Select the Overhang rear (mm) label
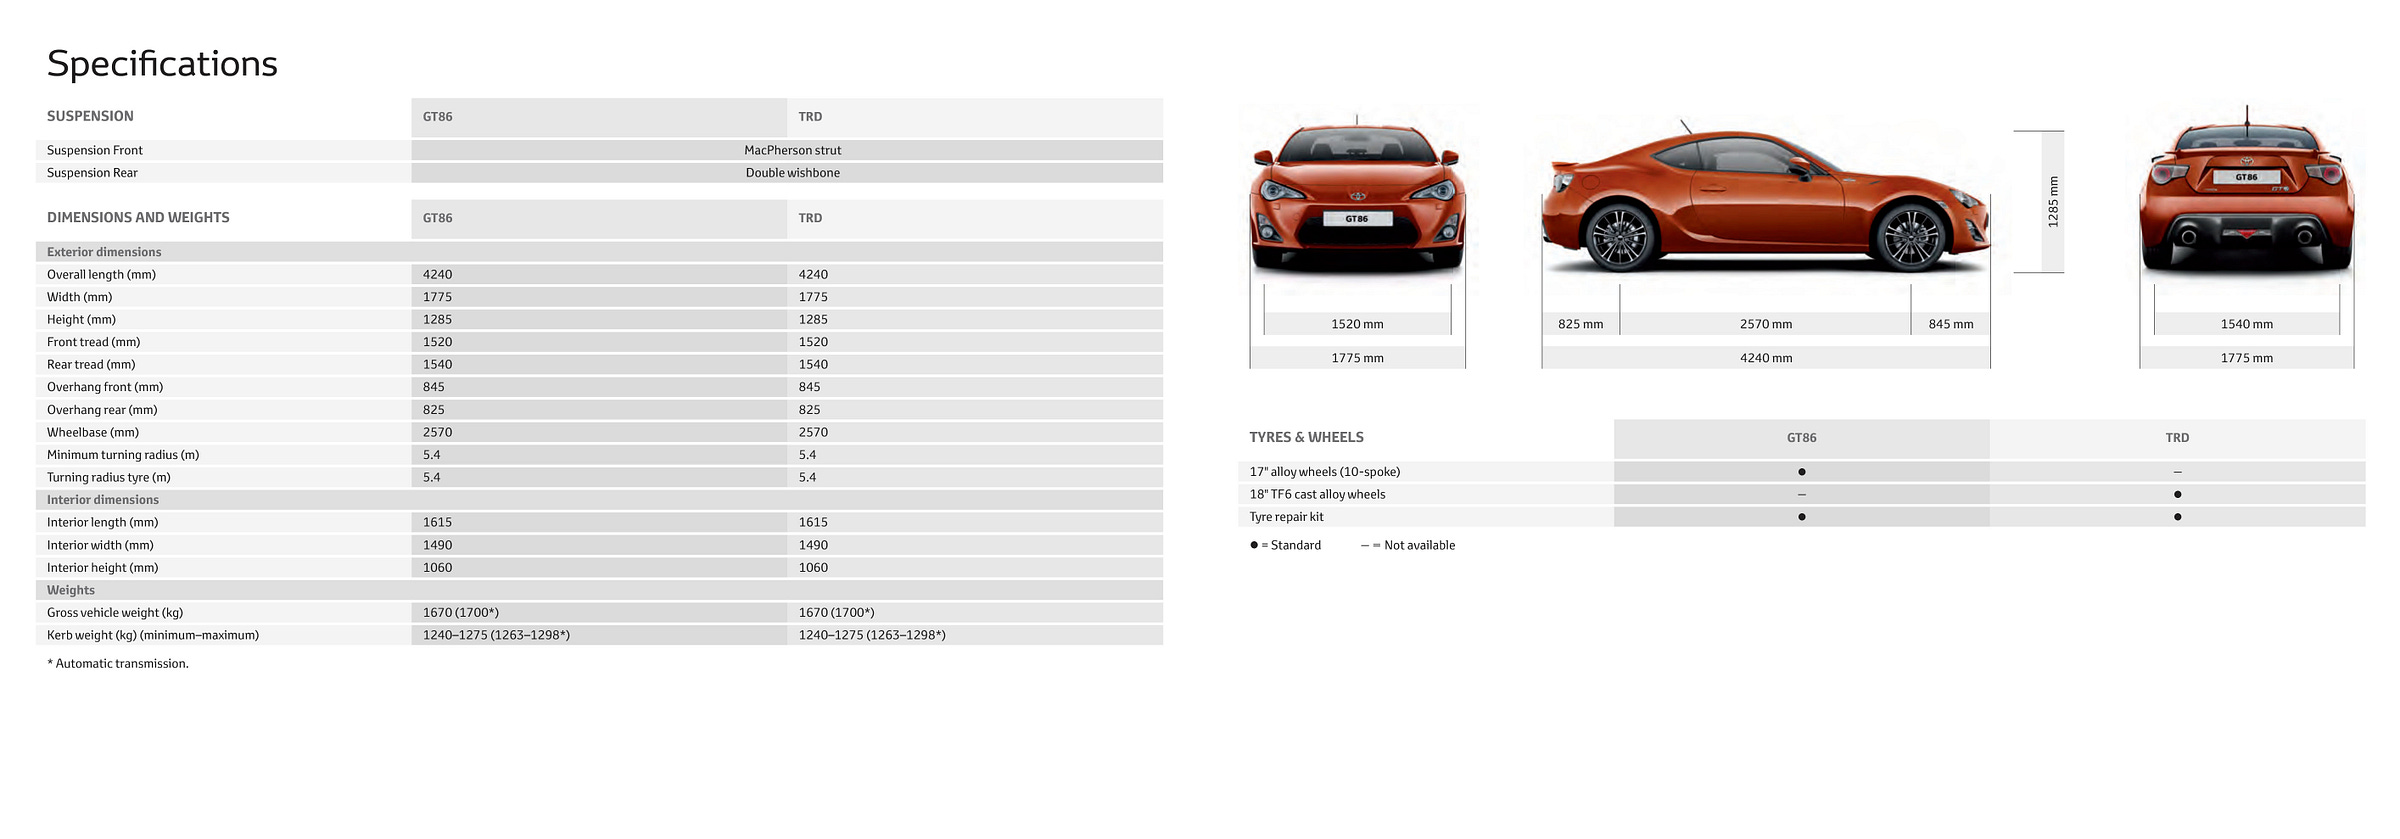The image size is (2400, 839). tap(102, 410)
